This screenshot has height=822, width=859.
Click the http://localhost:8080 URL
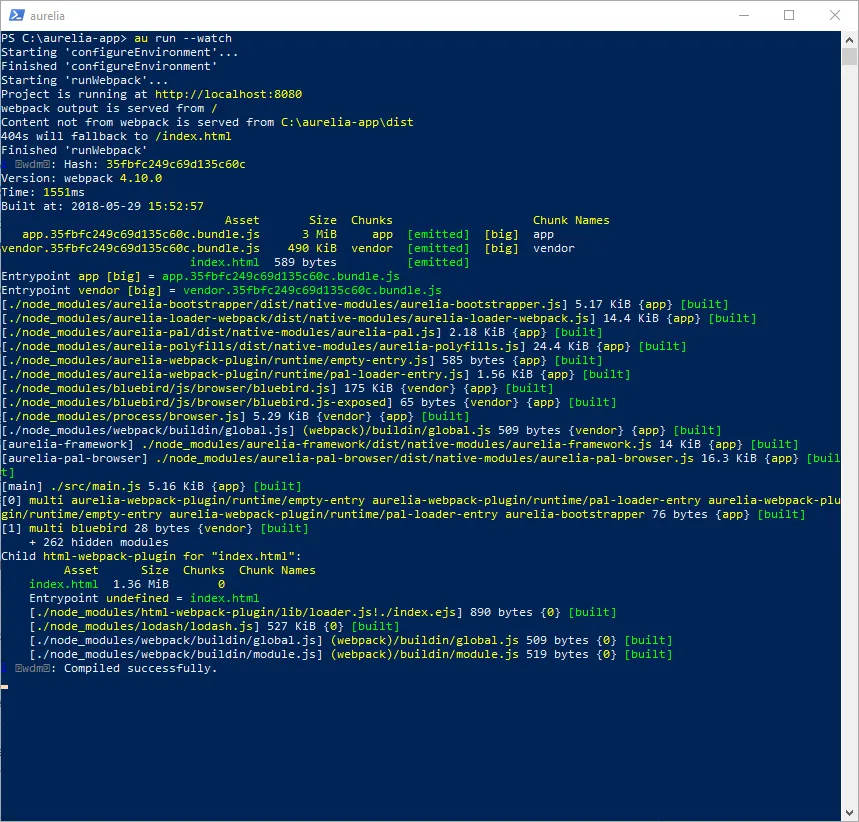point(228,94)
